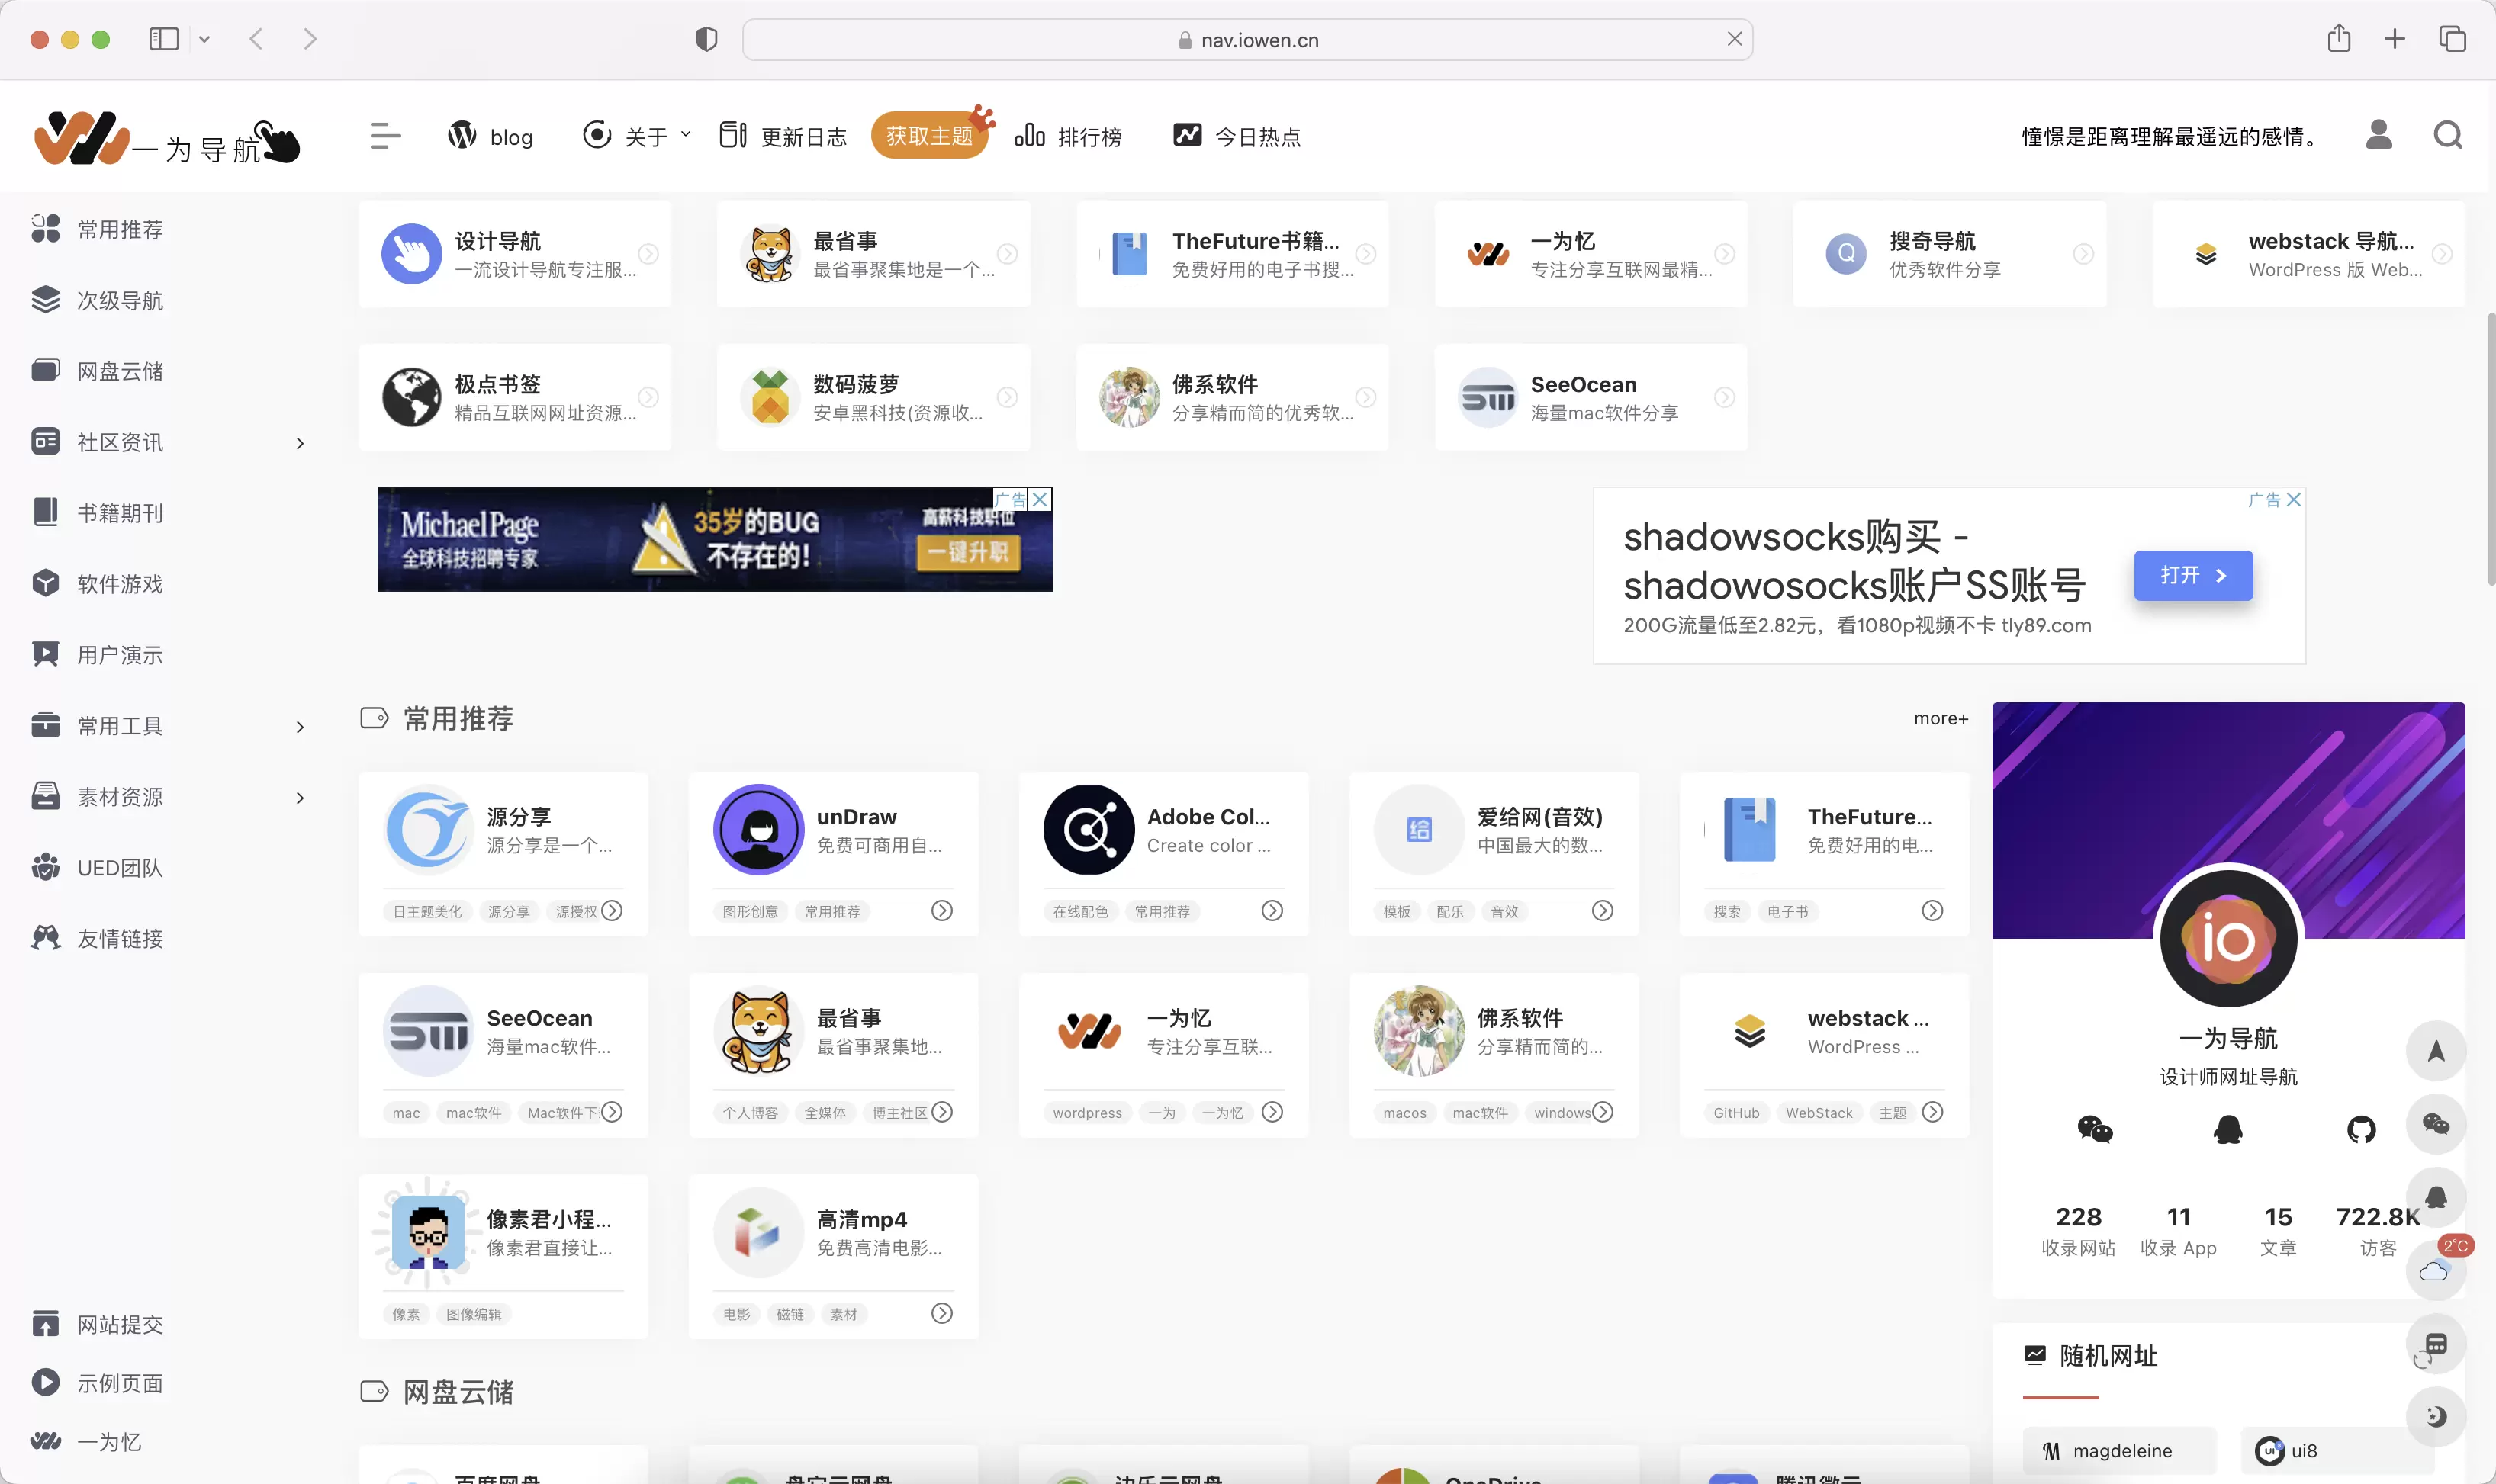Viewport: 2496px width, 1484px height.
Task: Click the back-to-top arrow floating button
Action: [x=2436, y=1051]
